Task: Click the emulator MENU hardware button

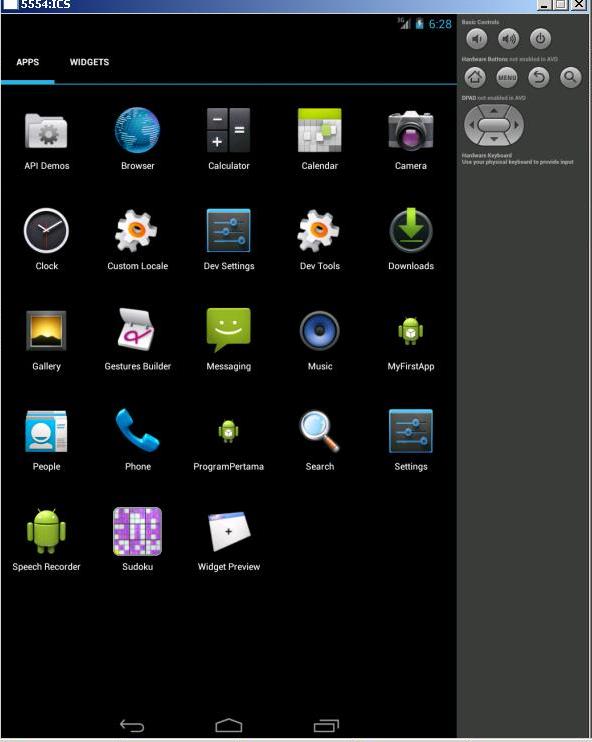Action: [507, 77]
